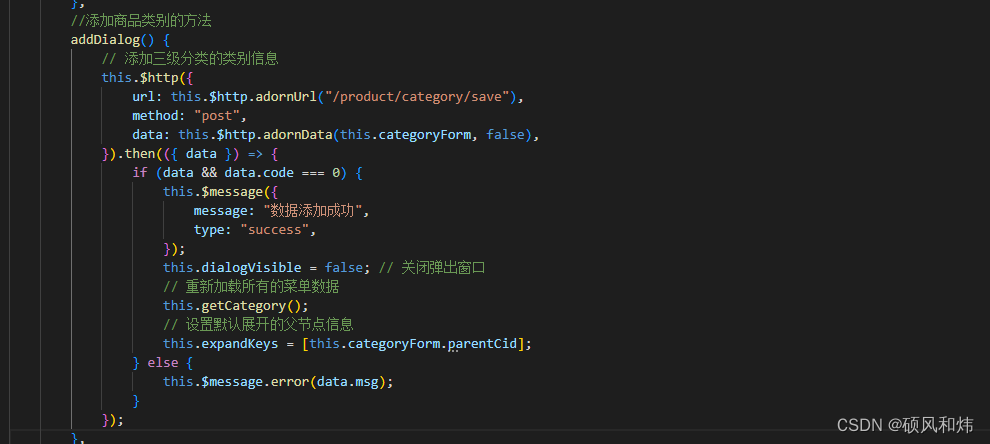Click the 添加商品类别的方法 comment line
Image resolution: width=990 pixels, height=444 pixels.
click(x=141, y=21)
